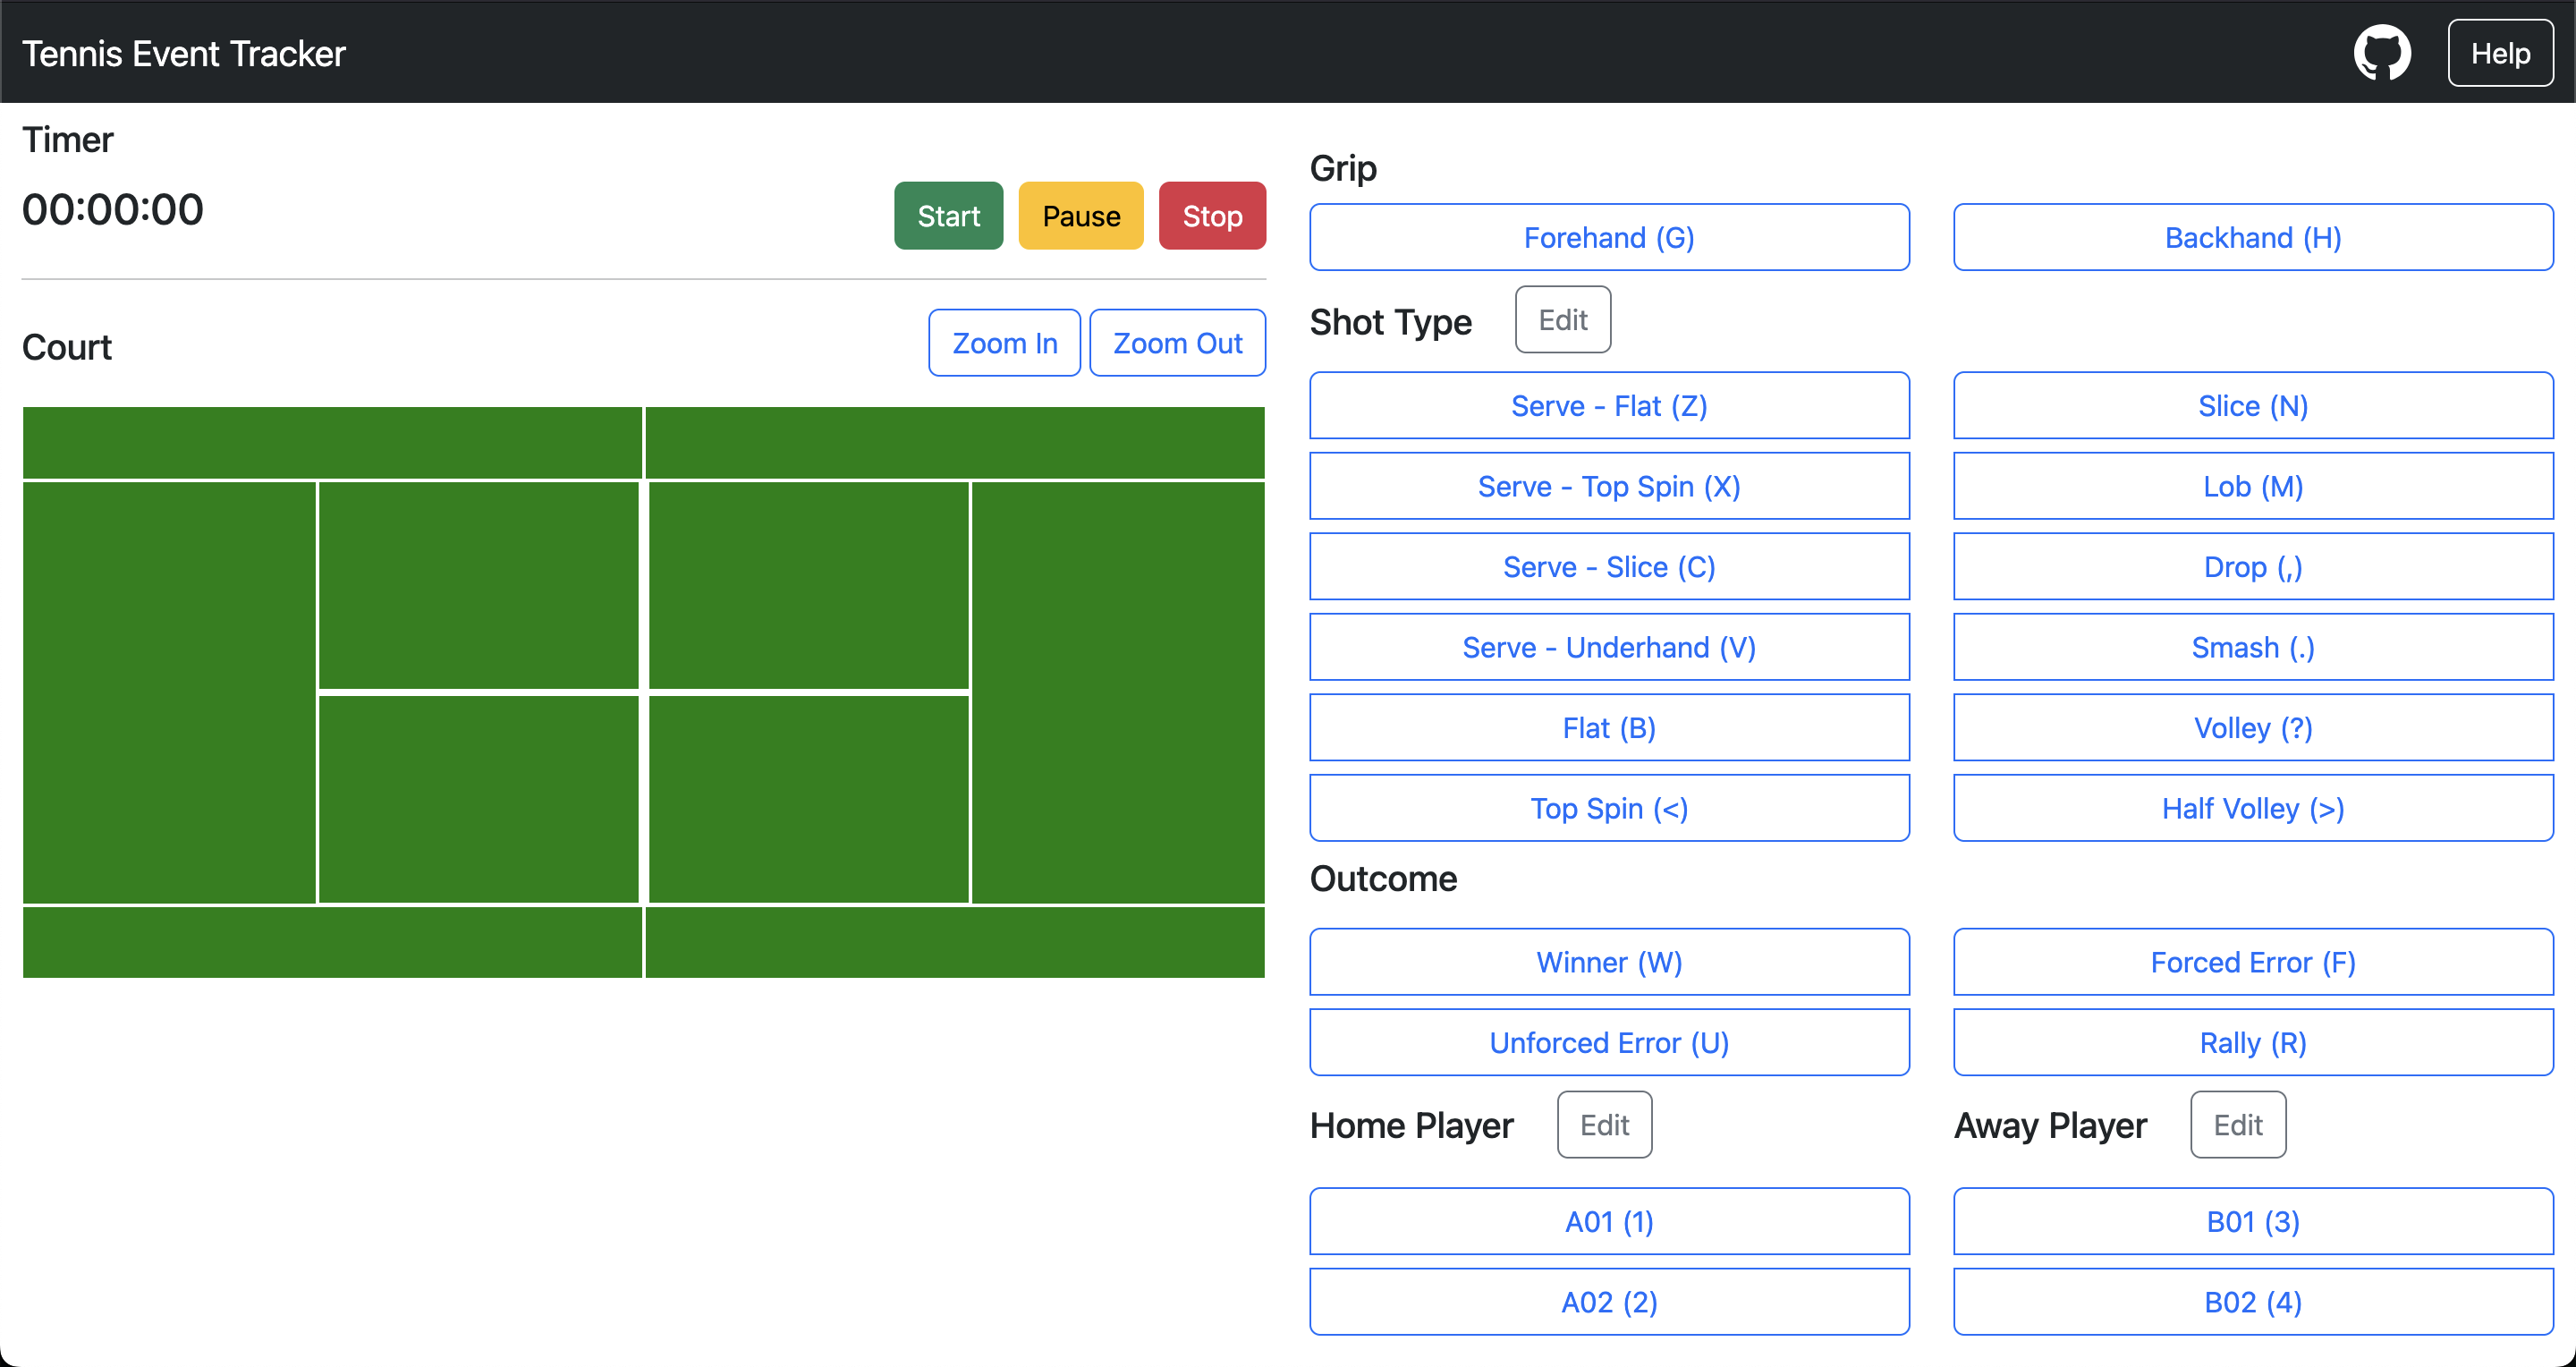The width and height of the screenshot is (2576, 1367).
Task: Select home player A01 (1)
Action: tap(1608, 1222)
